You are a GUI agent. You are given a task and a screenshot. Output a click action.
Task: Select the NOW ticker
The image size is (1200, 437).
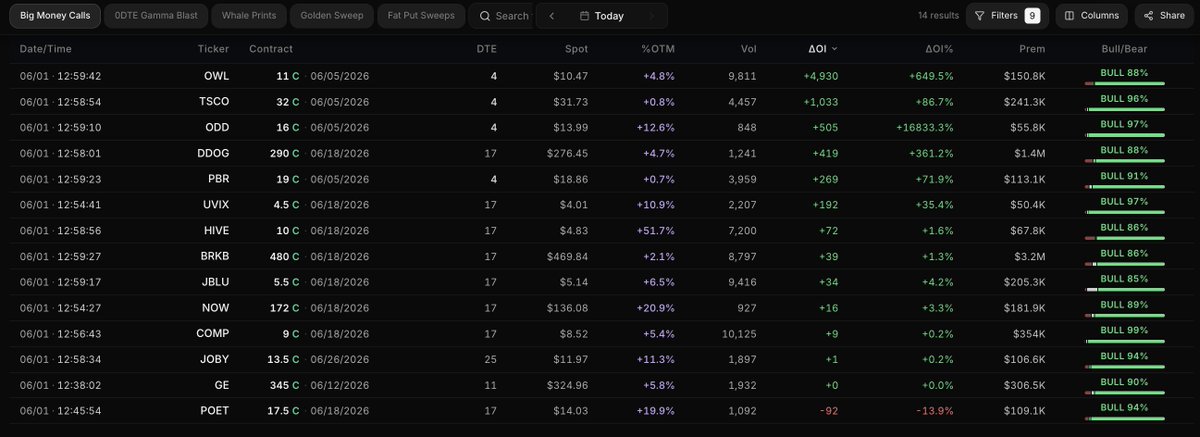[216, 306]
